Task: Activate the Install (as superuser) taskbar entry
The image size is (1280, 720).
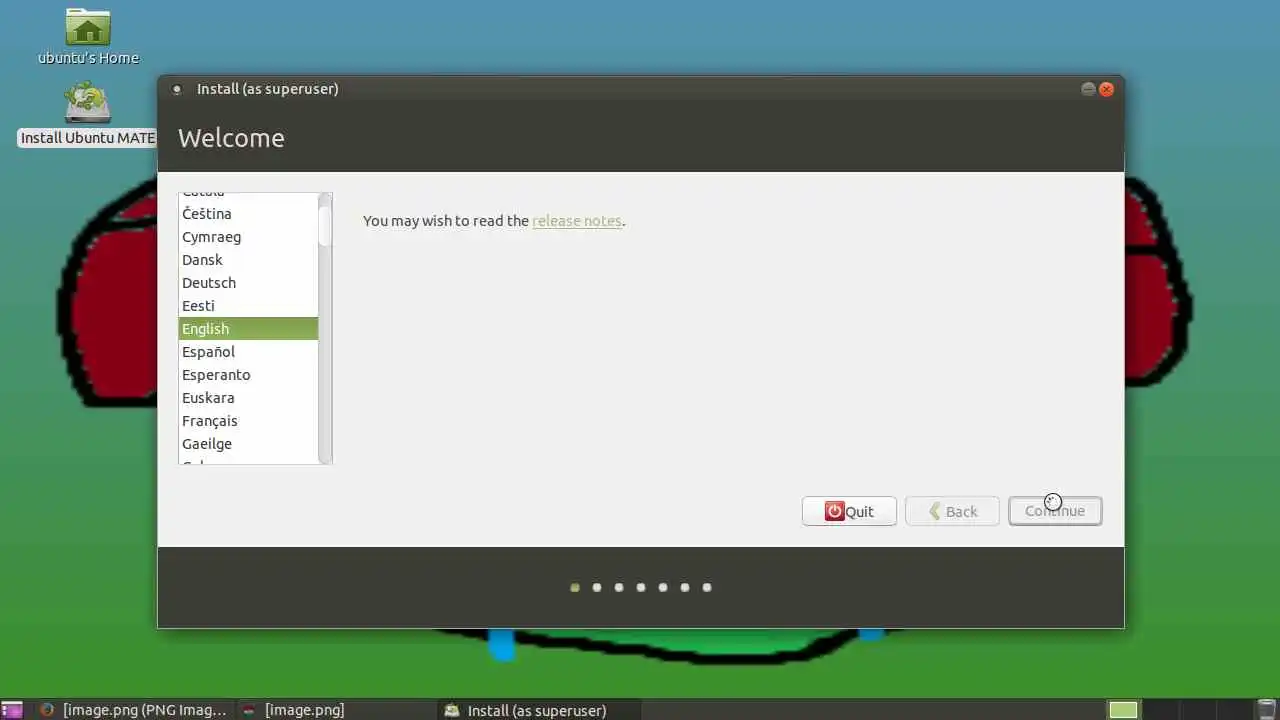Action: click(538, 710)
